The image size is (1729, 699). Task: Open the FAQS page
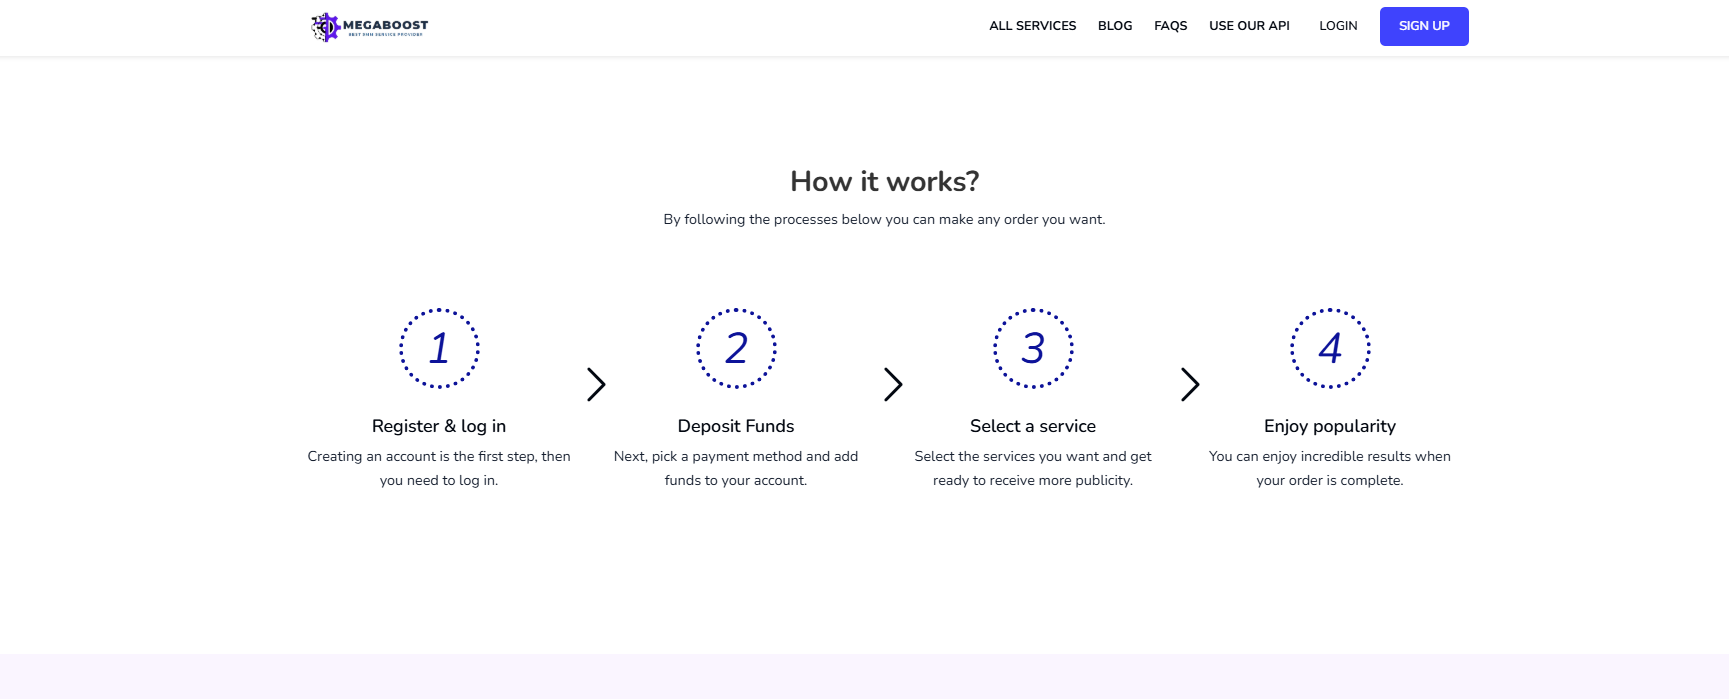pos(1171,26)
